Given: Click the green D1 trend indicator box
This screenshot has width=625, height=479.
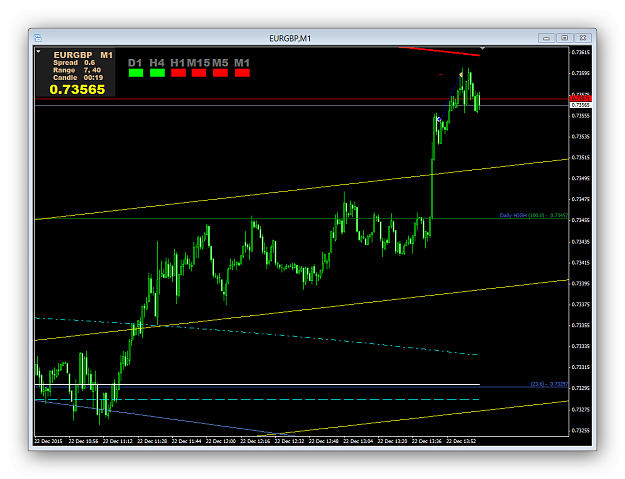Looking at the screenshot, I should (x=136, y=73).
